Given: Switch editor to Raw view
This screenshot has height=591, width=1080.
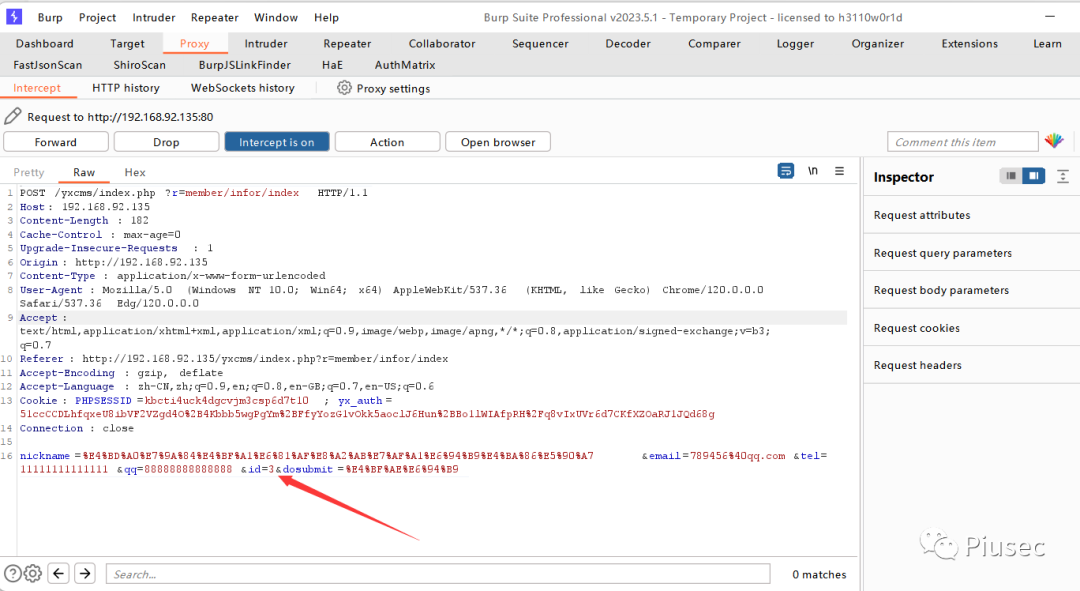Looking at the screenshot, I should [84, 172].
